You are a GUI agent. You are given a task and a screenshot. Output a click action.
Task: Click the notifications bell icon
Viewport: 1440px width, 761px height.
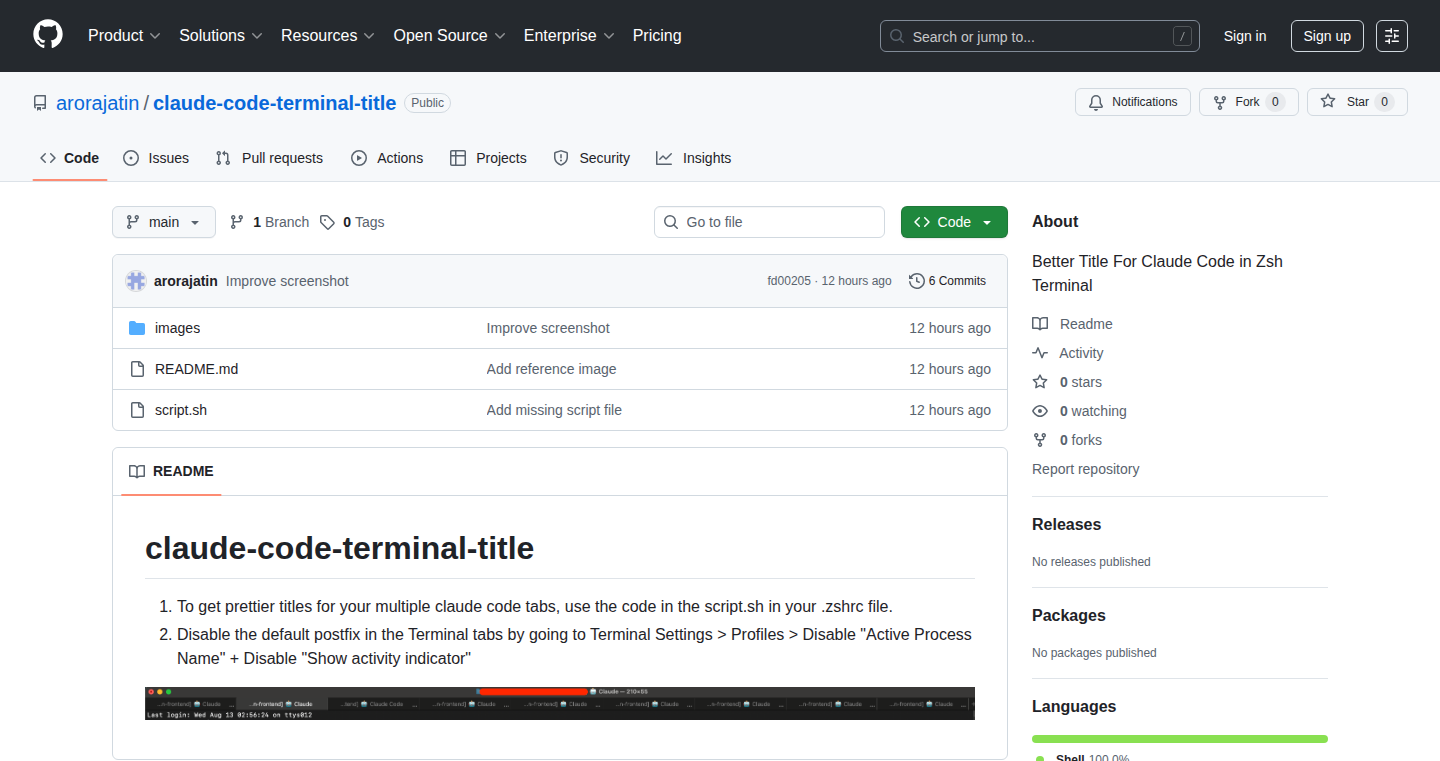point(1096,102)
